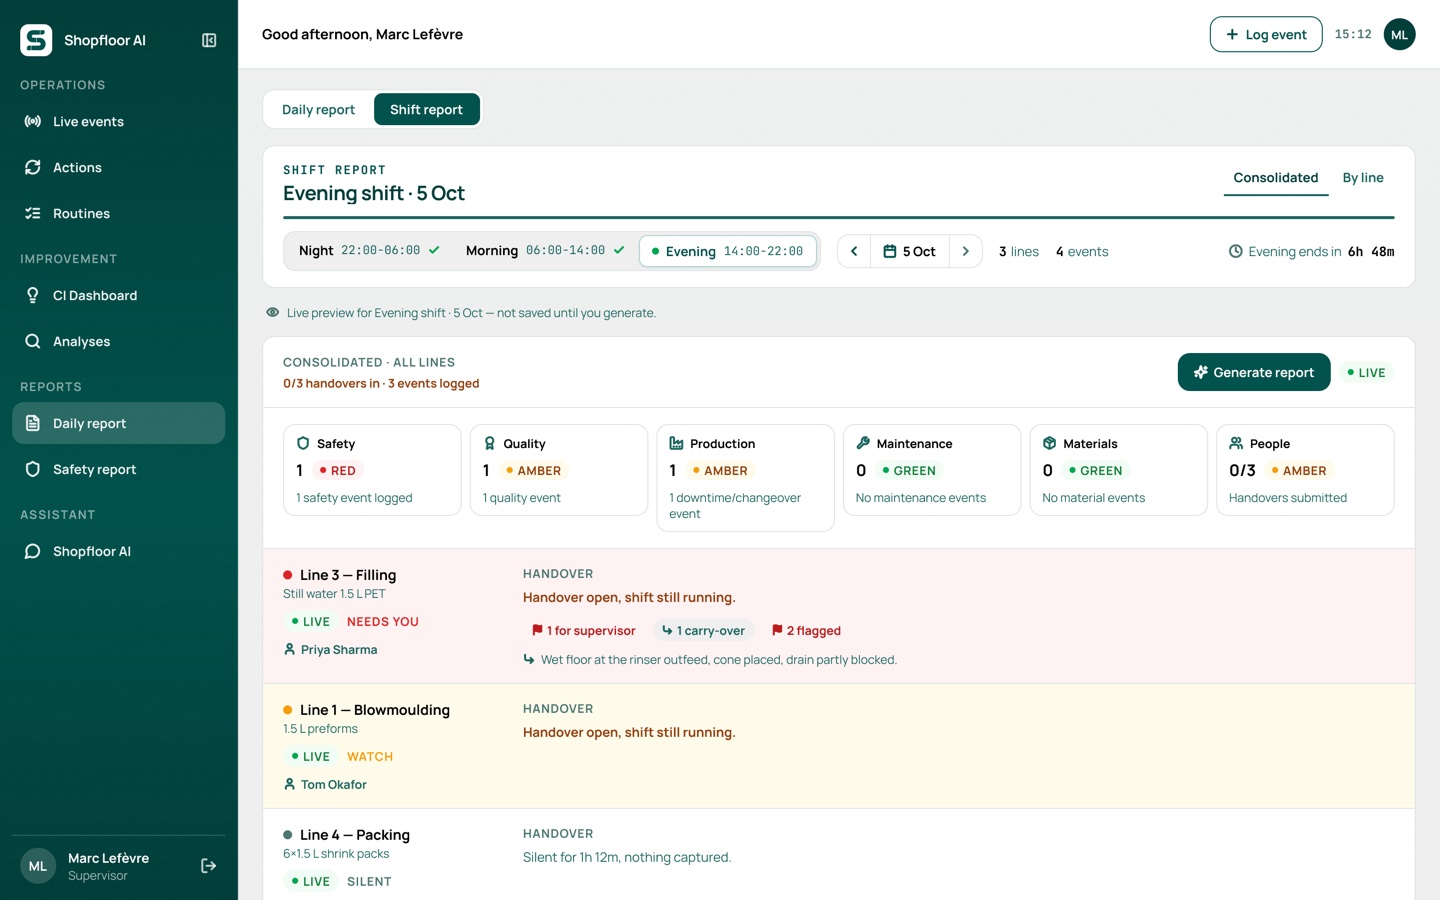Open Routines from the sidebar
This screenshot has width=1440, height=900.
click(118, 214)
